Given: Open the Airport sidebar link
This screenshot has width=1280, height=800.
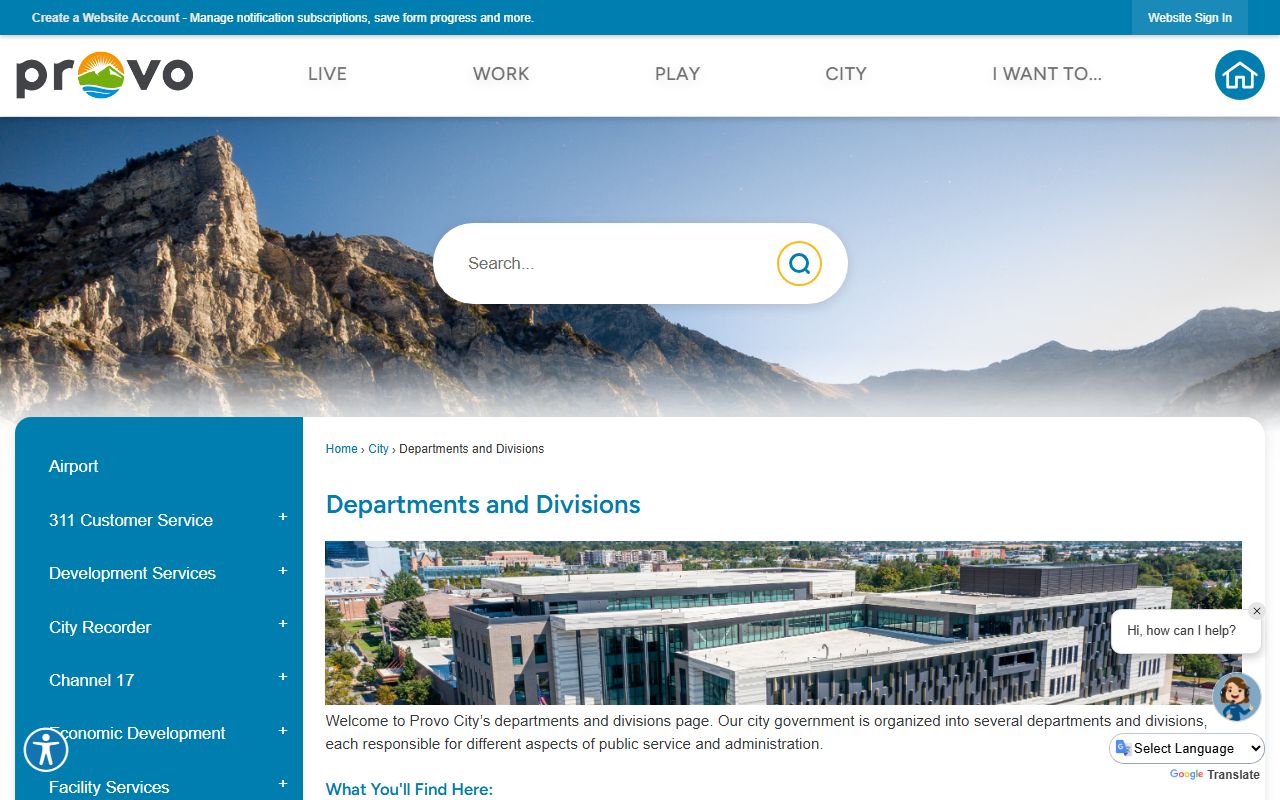Looking at the screenshot, I should pyautogui.click(x=74, y=466).
